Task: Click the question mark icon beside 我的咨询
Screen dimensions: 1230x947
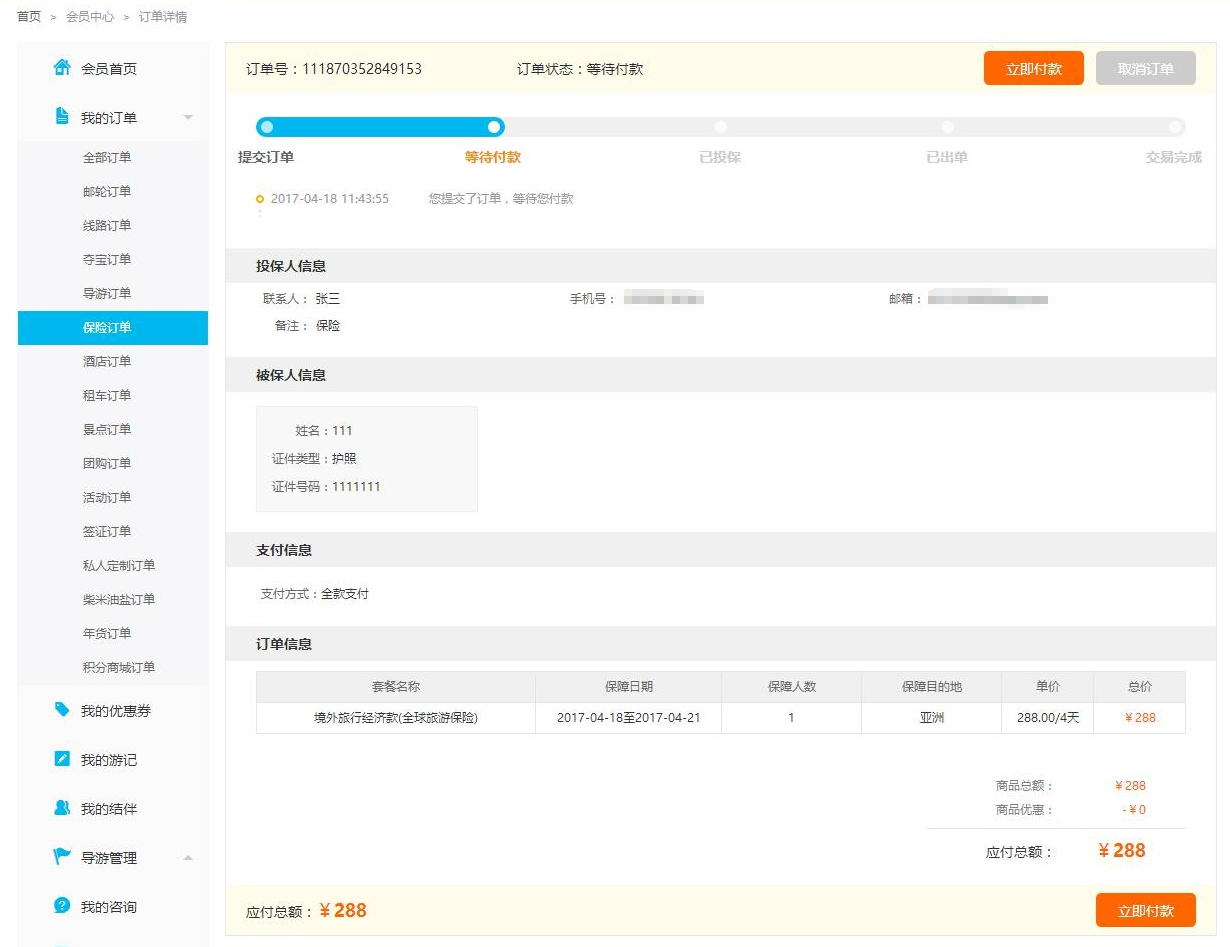Action: (62, 906)
